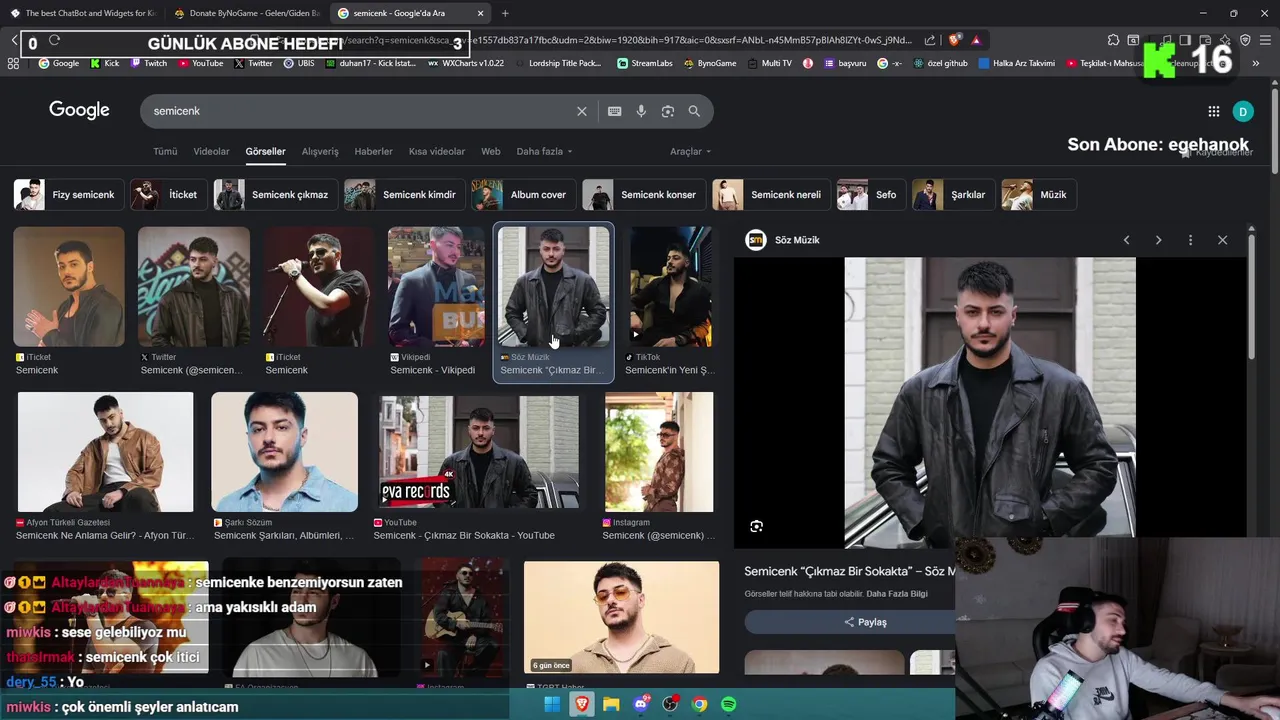Click the Semicenk nereli filter chip
Screen dimensions: 1280x720
coord(771,195)
